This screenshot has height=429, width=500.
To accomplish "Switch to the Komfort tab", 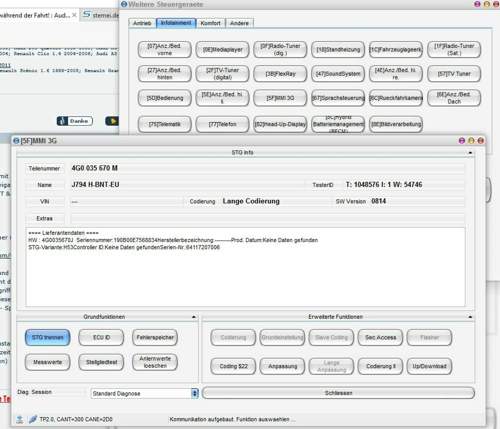I will click(211, 23).
